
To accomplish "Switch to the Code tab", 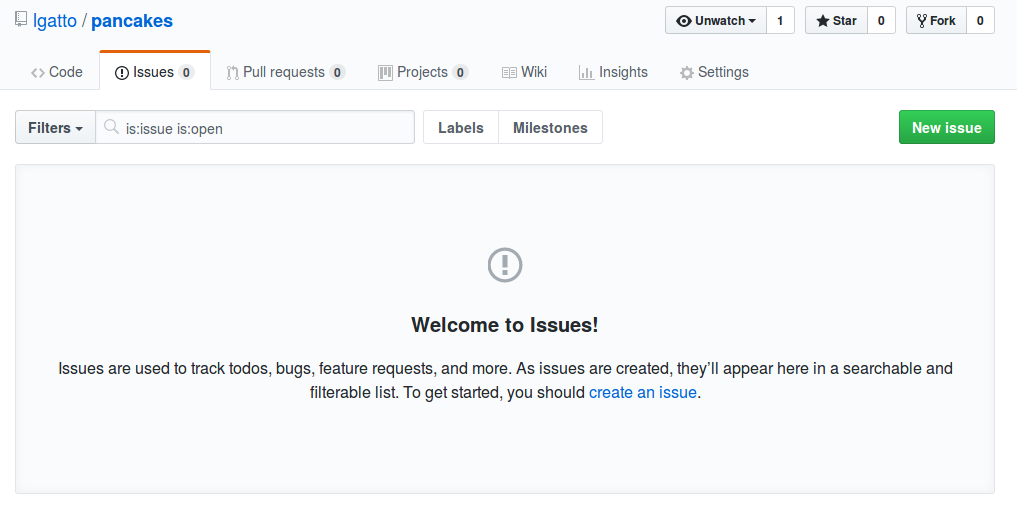I will coord(56,72).
